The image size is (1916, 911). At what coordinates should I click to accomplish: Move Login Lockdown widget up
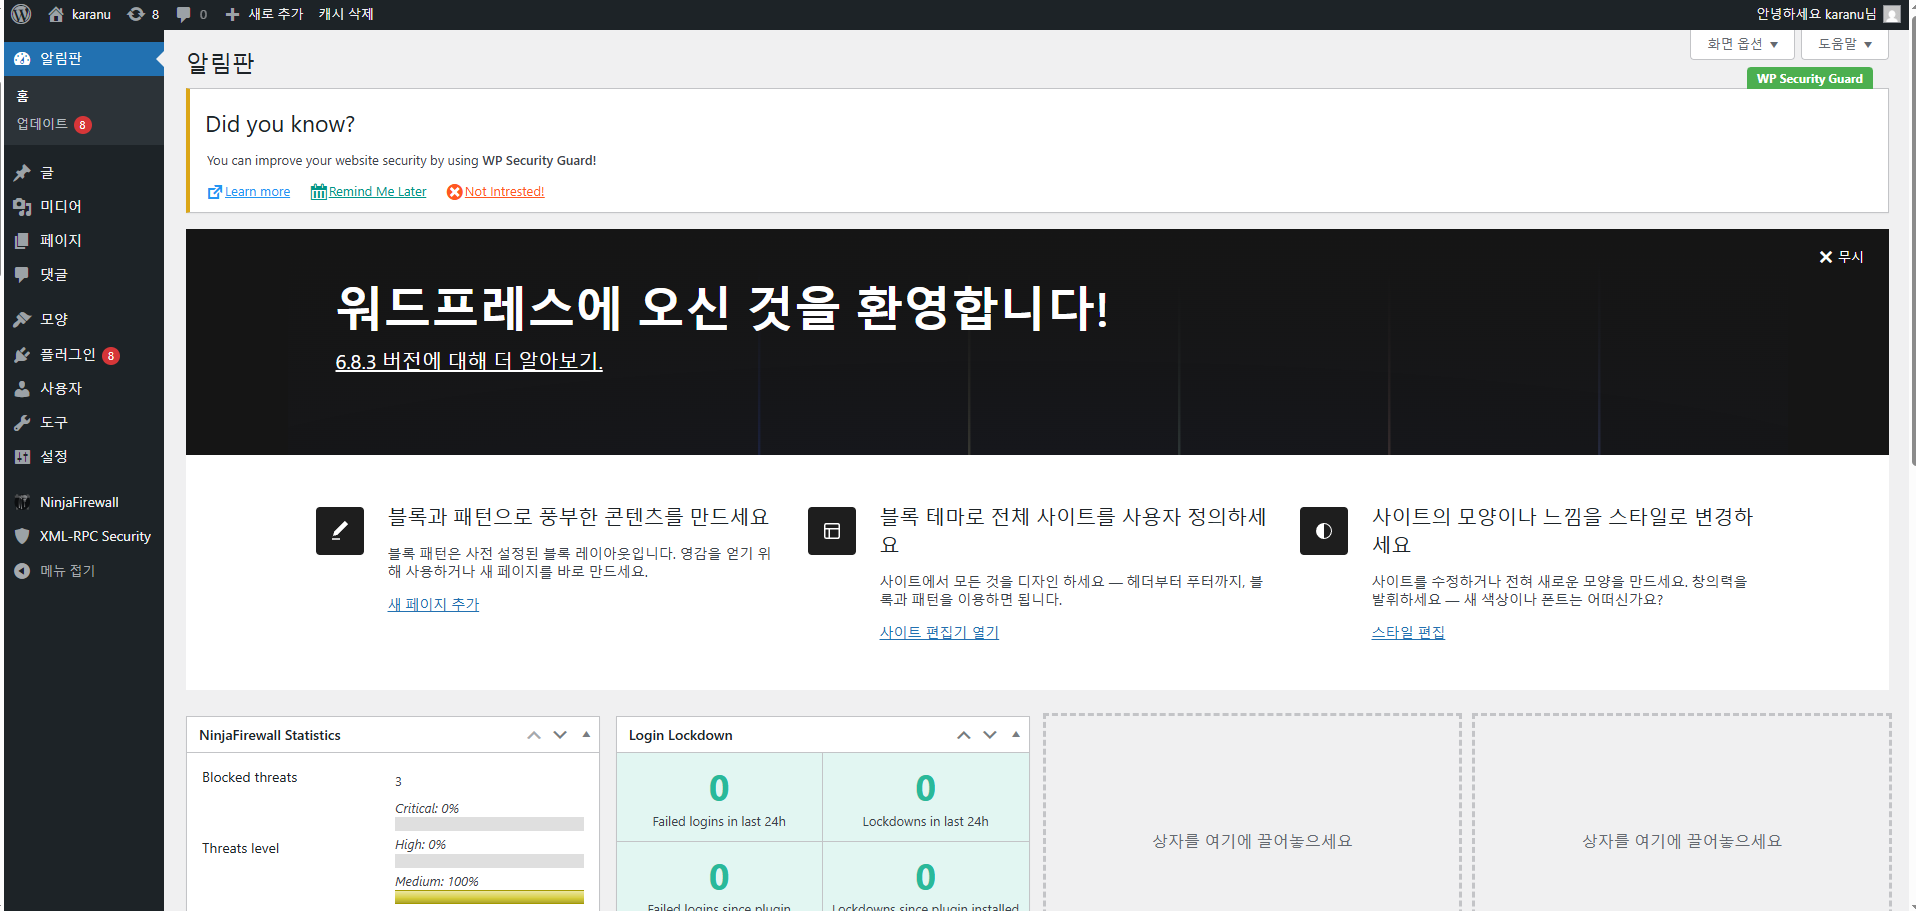964,735
